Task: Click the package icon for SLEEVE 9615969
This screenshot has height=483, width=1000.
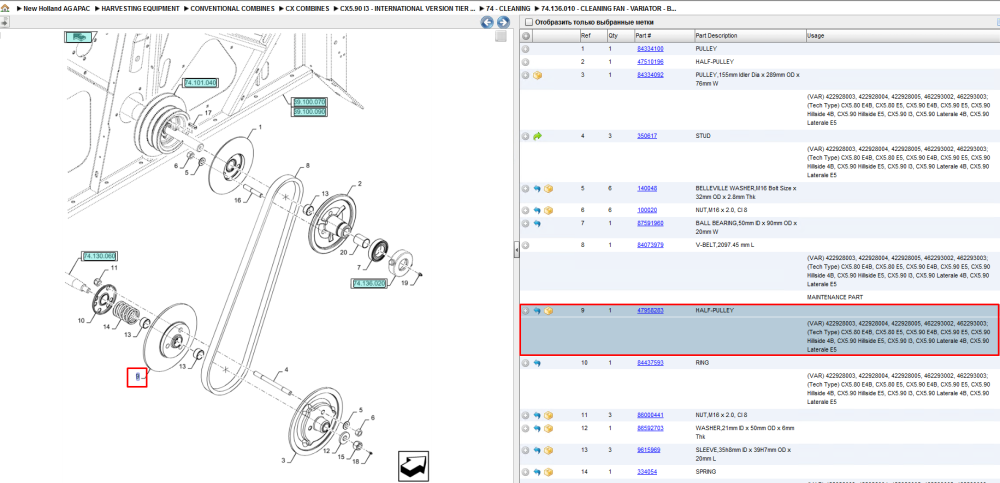Action: coord(548,450)
